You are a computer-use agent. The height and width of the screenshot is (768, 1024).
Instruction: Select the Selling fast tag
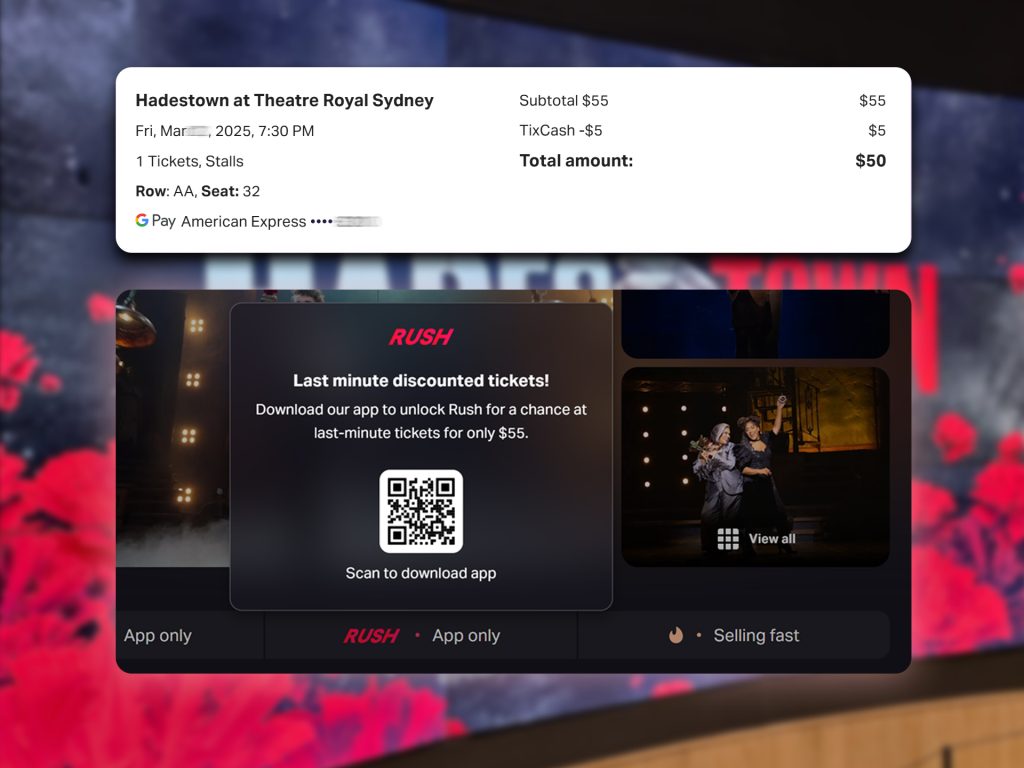click(733, 635)
